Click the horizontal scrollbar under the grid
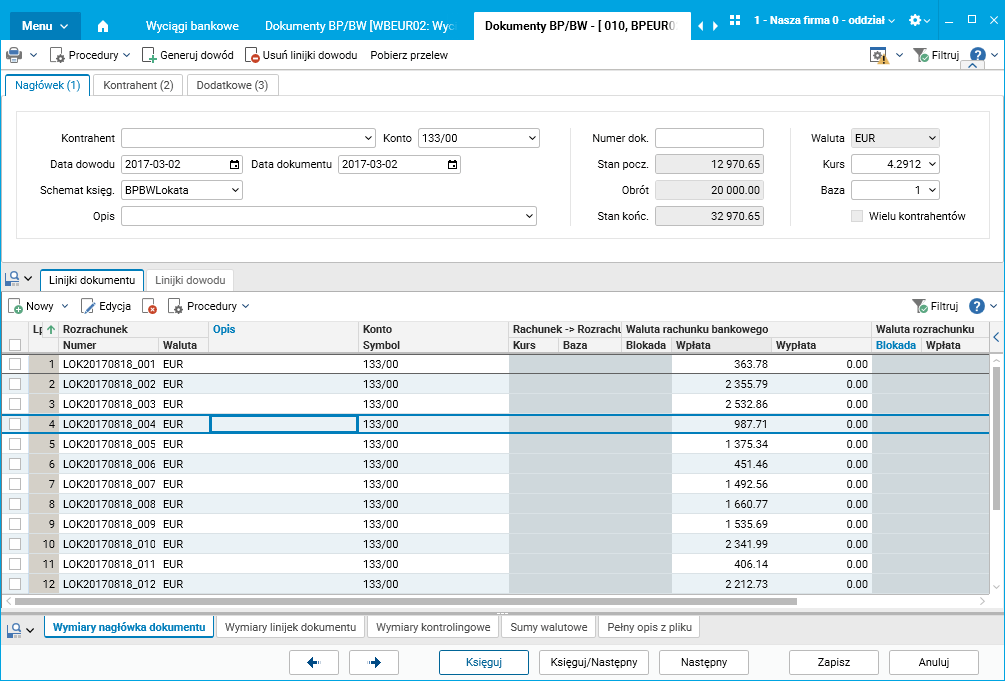The width and height of the screenshot is (1005, 681). pos(400,602)
